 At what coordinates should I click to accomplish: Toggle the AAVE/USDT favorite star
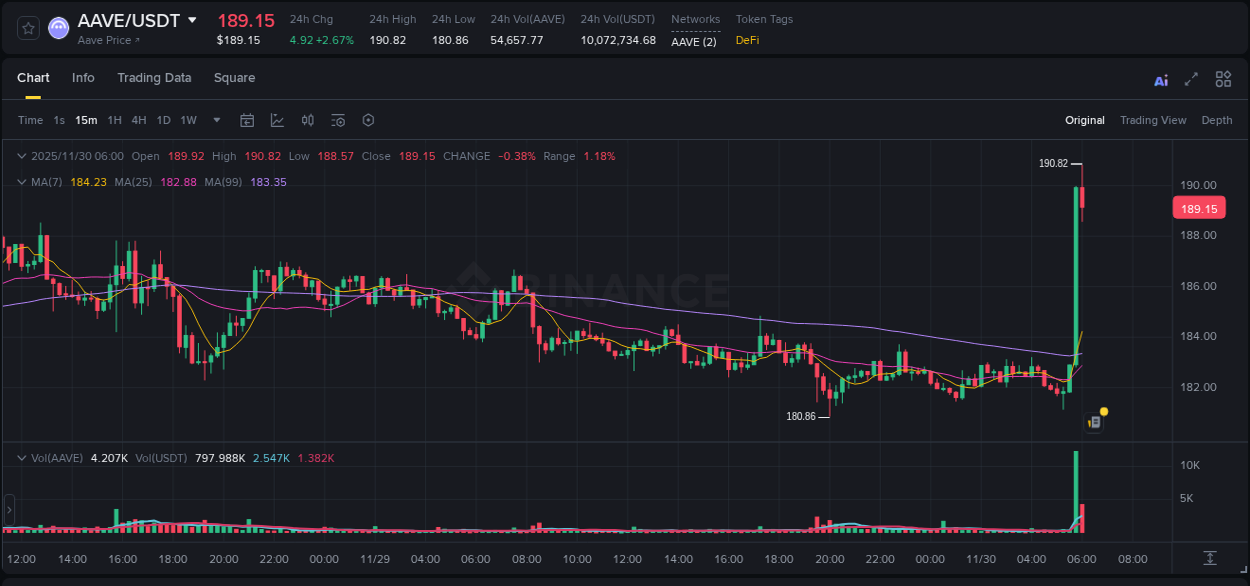(27, 28)
